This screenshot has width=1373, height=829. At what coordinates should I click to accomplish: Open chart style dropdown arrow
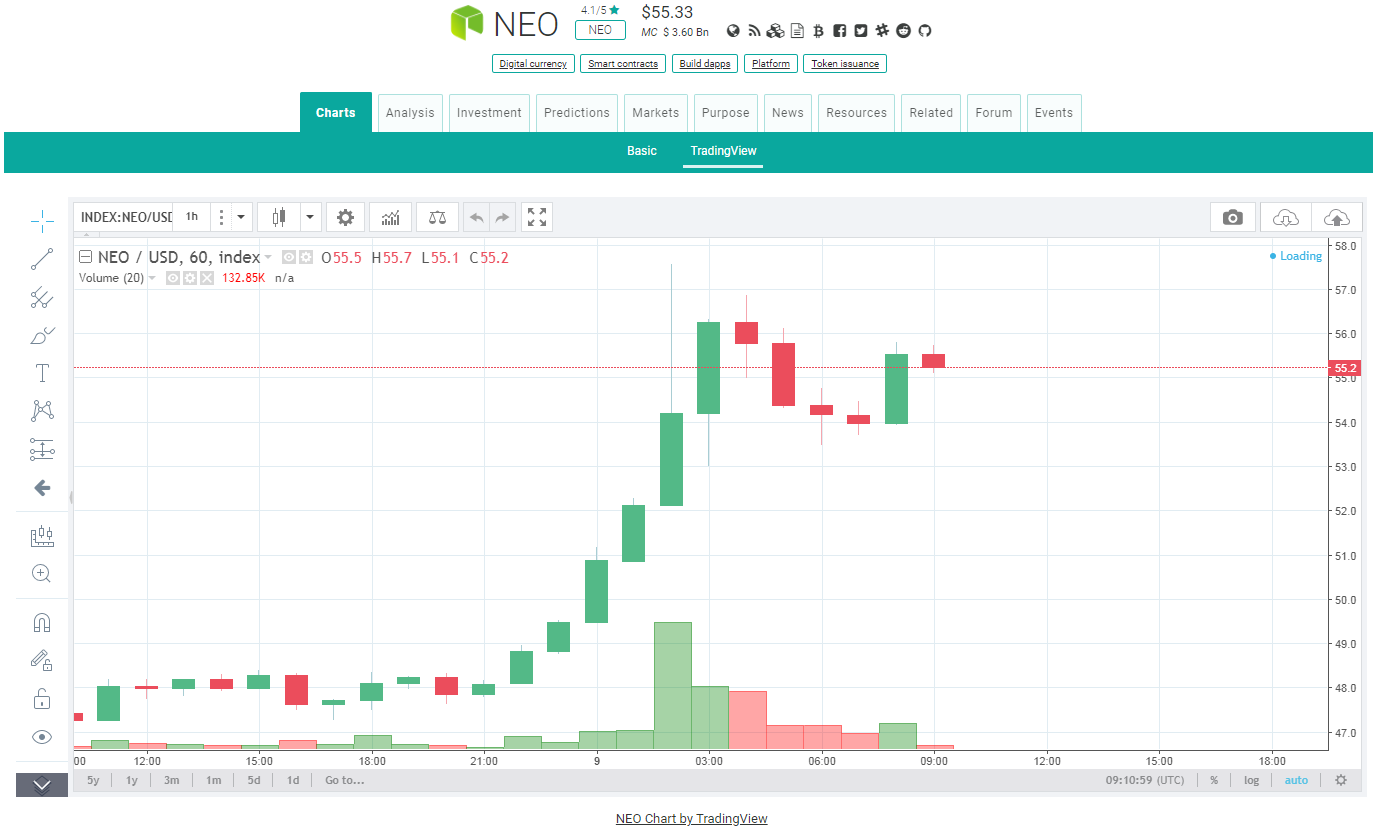pos(310,217)
